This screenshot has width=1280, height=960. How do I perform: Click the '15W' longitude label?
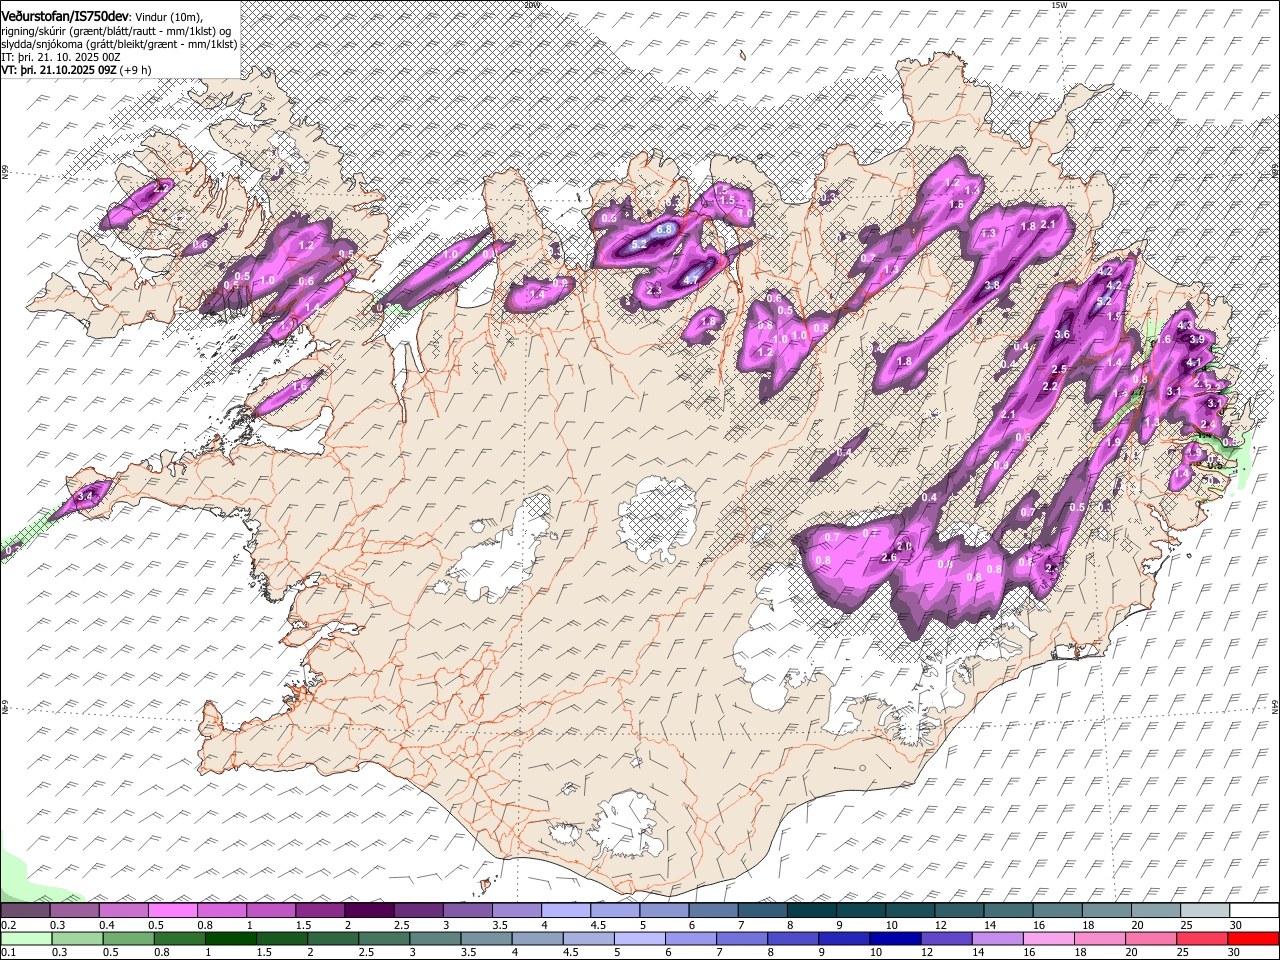pyautogui.click(x=1059, y=5)
